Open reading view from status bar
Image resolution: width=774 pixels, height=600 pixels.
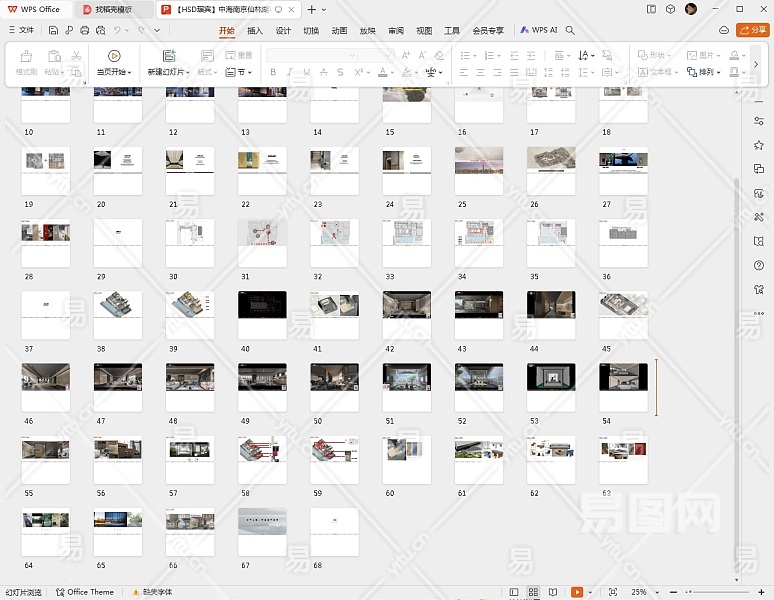[554, 592]
